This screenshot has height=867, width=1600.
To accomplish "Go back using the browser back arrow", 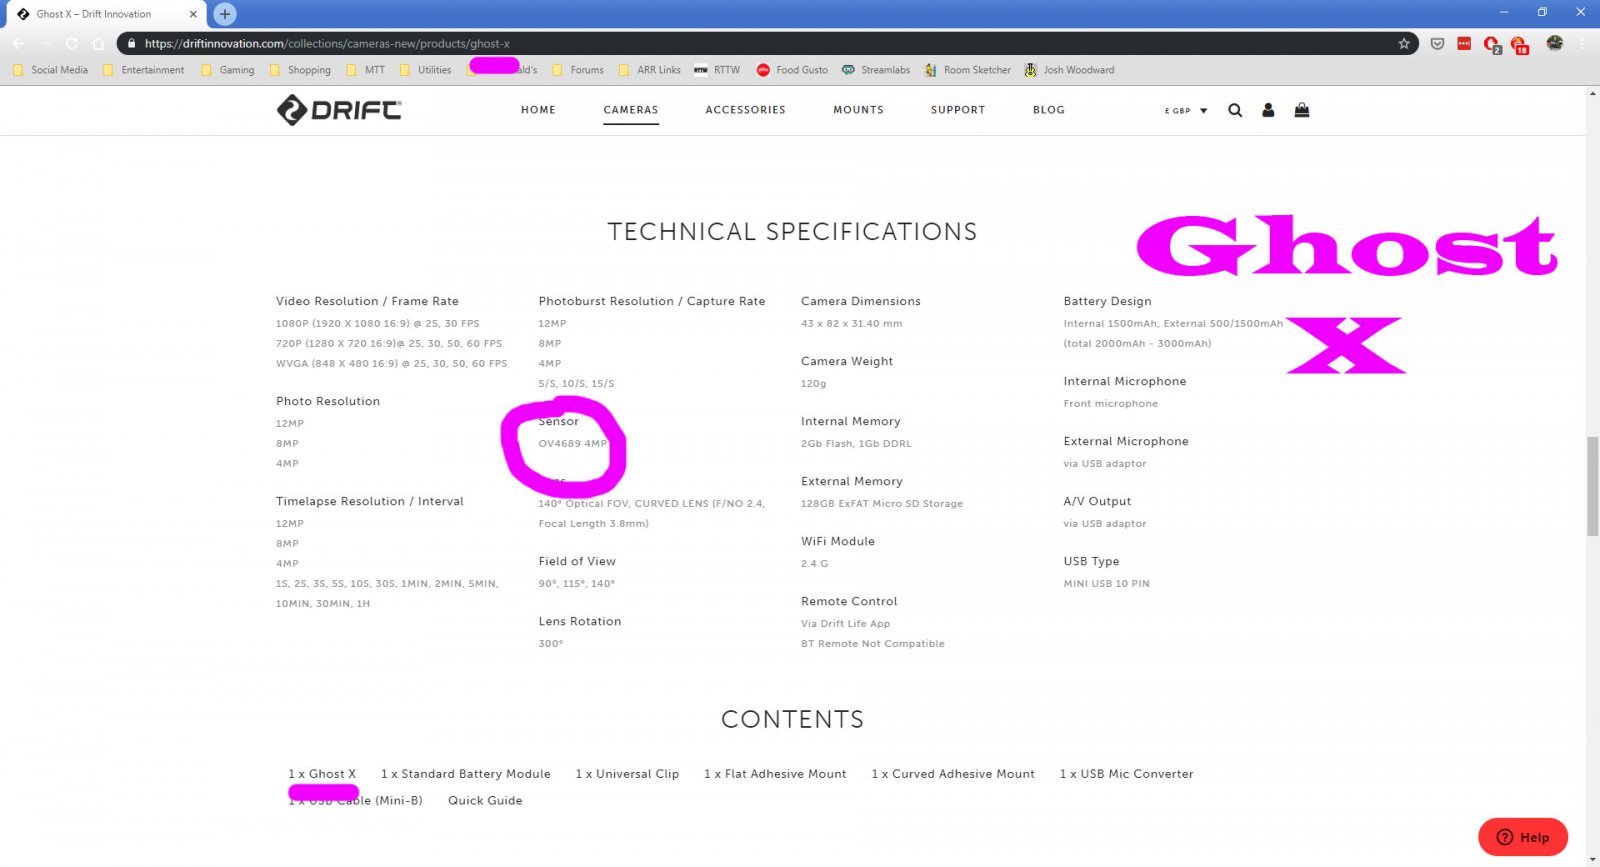I will [x=18, y=43].
